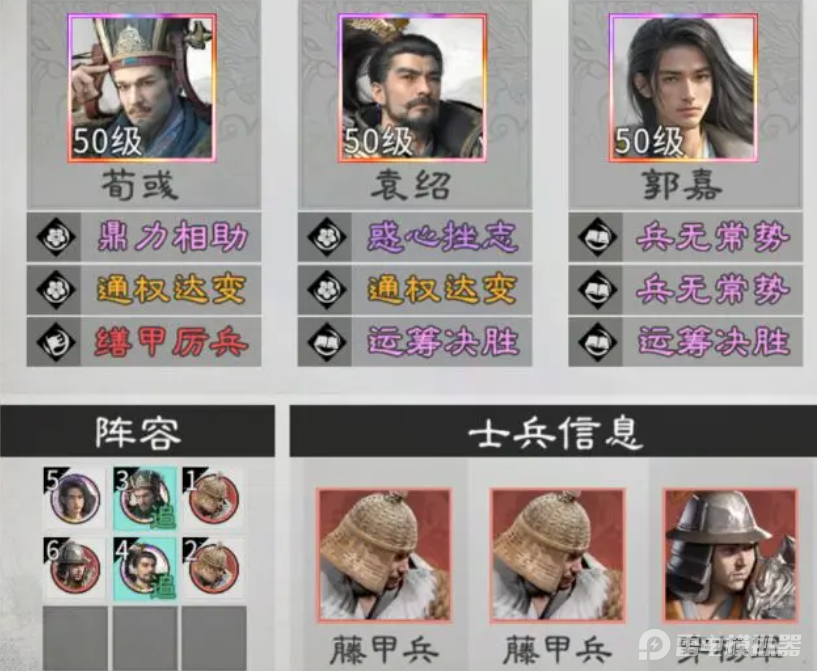Open the 阵容 section header
817x671 pixels.
tap(138, 431)
